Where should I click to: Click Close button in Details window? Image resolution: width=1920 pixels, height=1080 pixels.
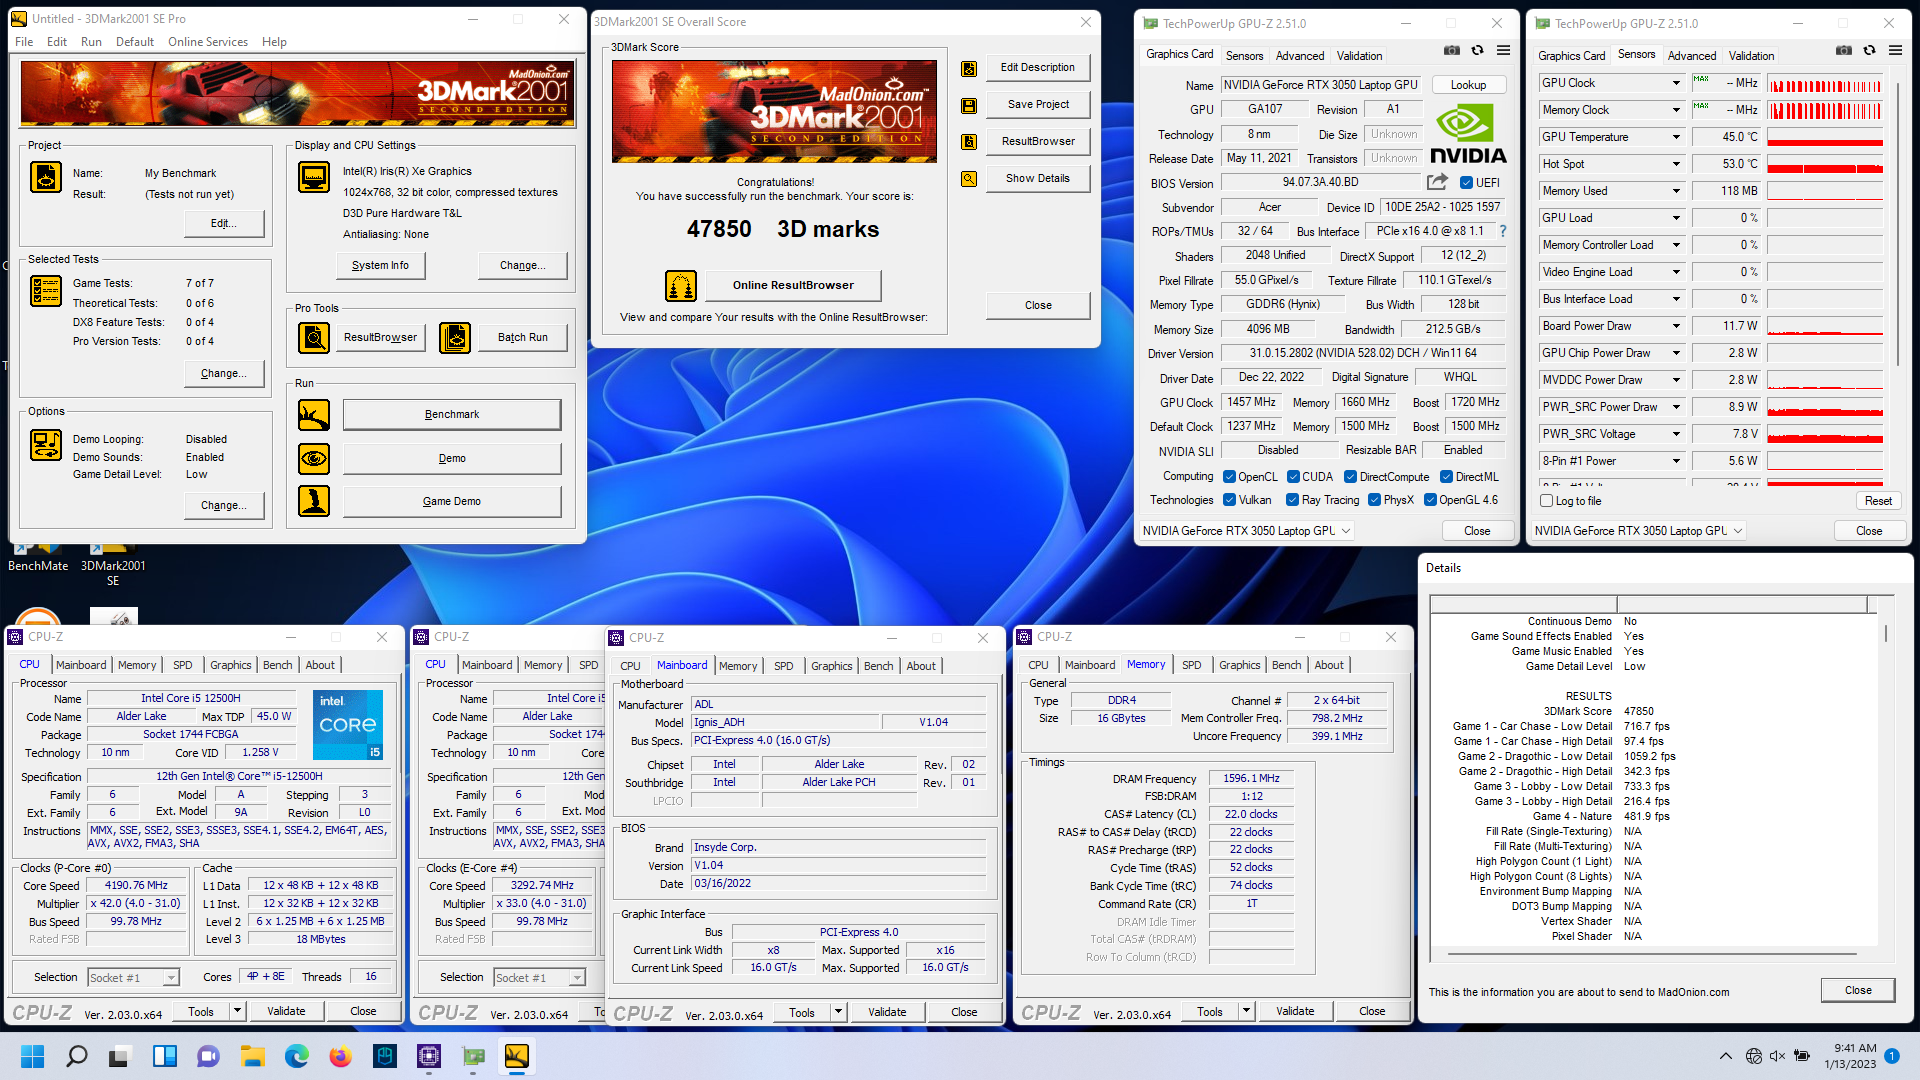(x=1858, y=990)
